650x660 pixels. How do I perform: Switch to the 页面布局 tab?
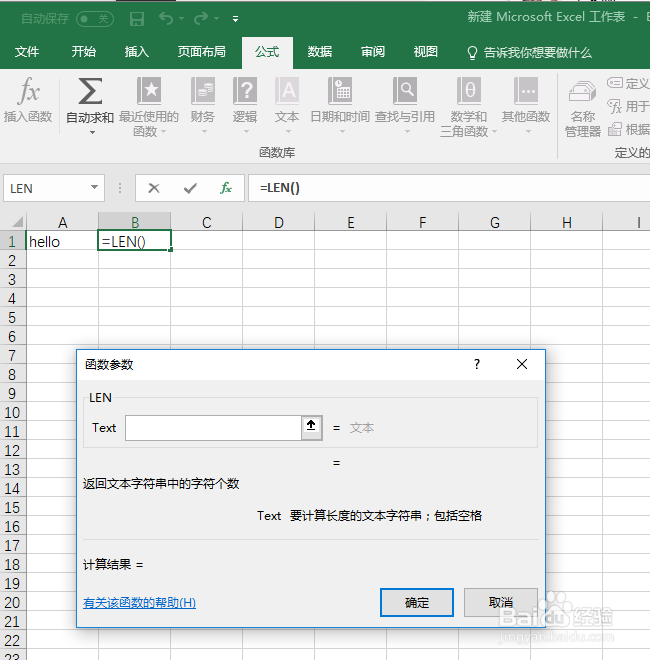tap(202, 52)
